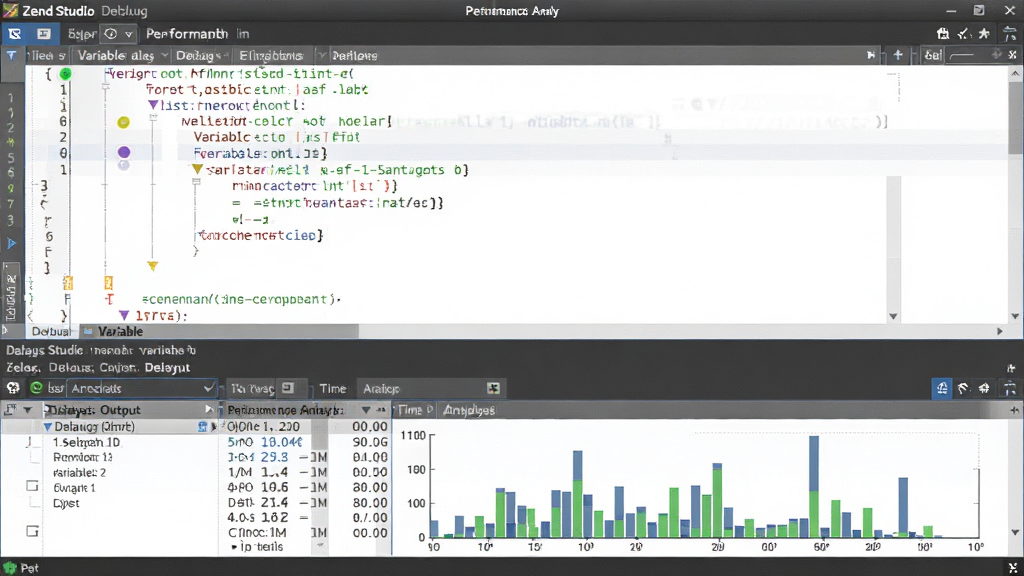The image size is (1024, 576).
Task: Click the checkmark tool icon left of the star
Action: pos(963,33)
